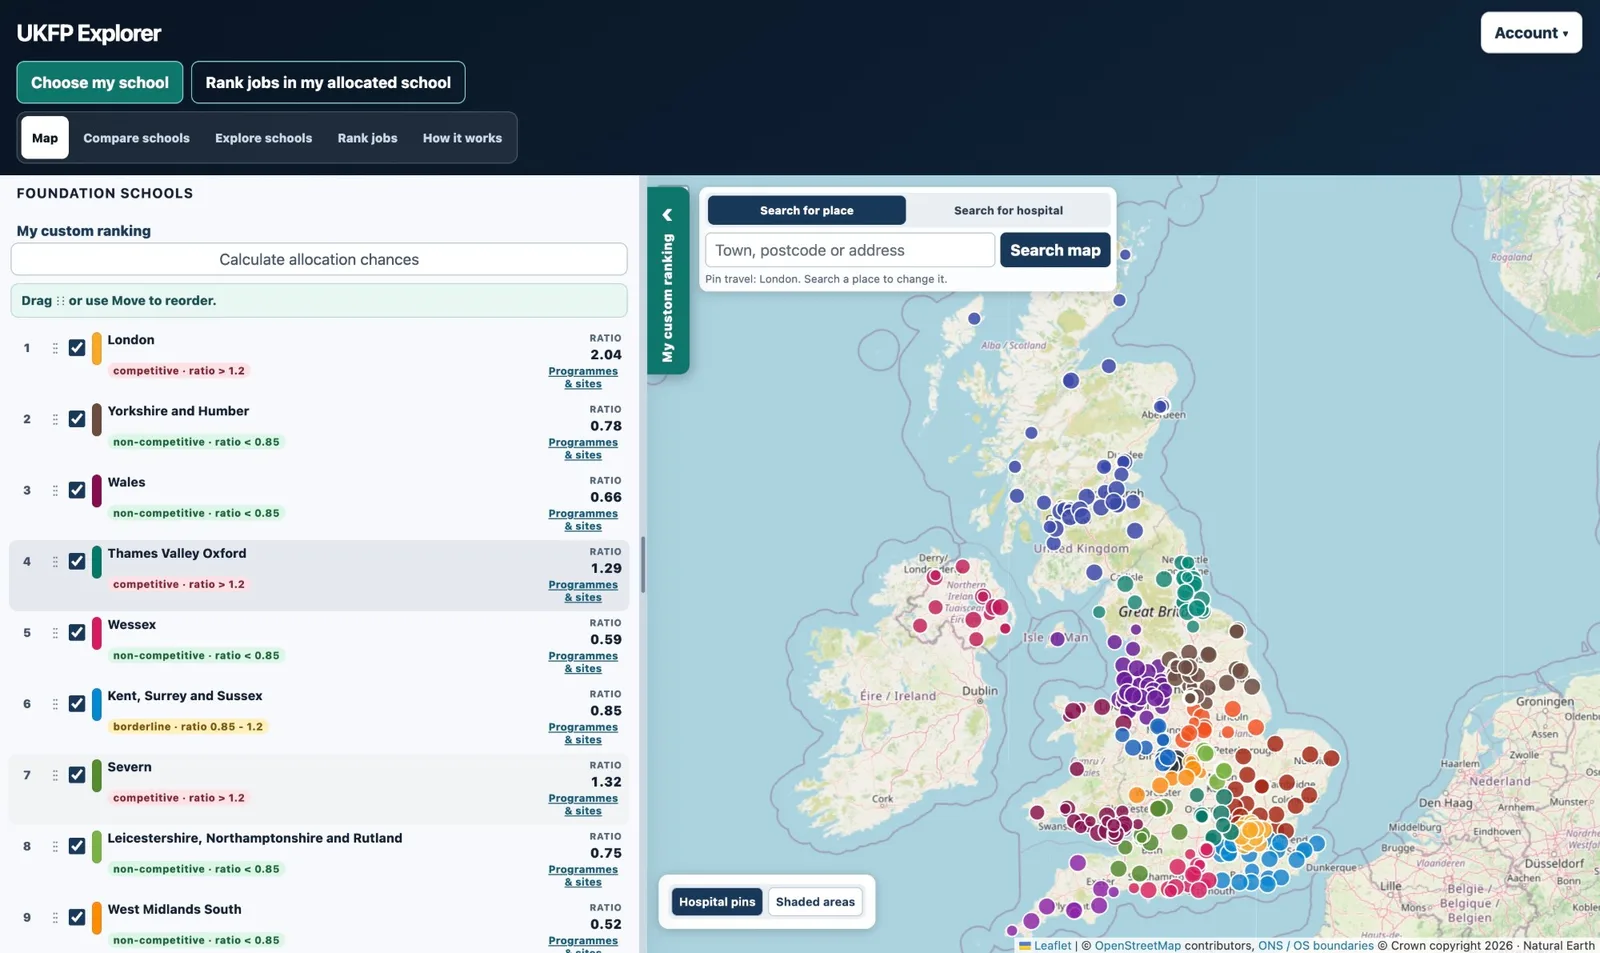Click the drag handle beside Yorkshire and Humber
This screenshot has height=953, width=1600.
pyautogui.click(x=55, y=419)
